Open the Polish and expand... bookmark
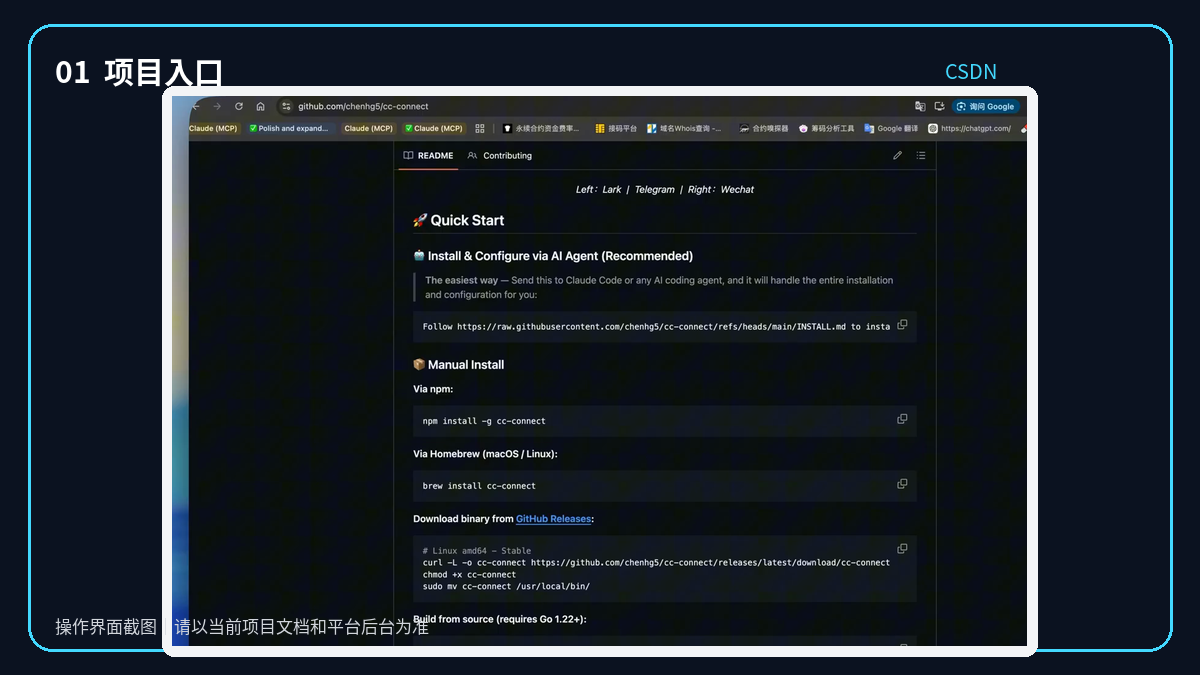 pos(289,128)
